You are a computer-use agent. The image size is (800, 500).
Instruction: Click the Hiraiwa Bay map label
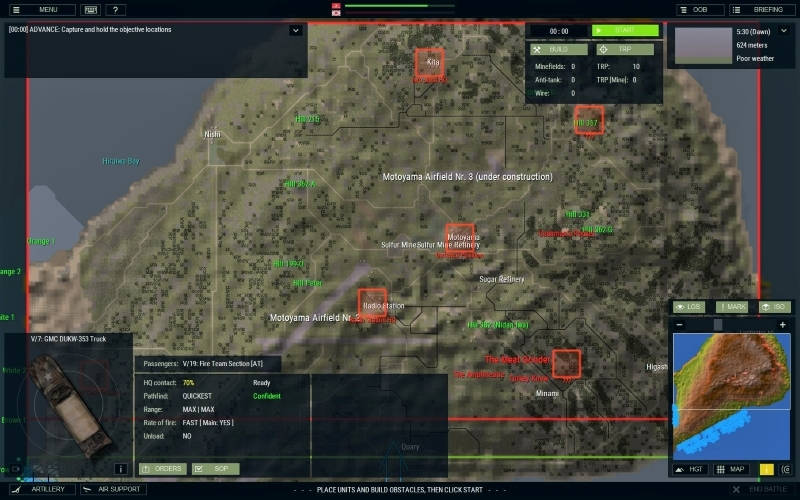point(121,161)
